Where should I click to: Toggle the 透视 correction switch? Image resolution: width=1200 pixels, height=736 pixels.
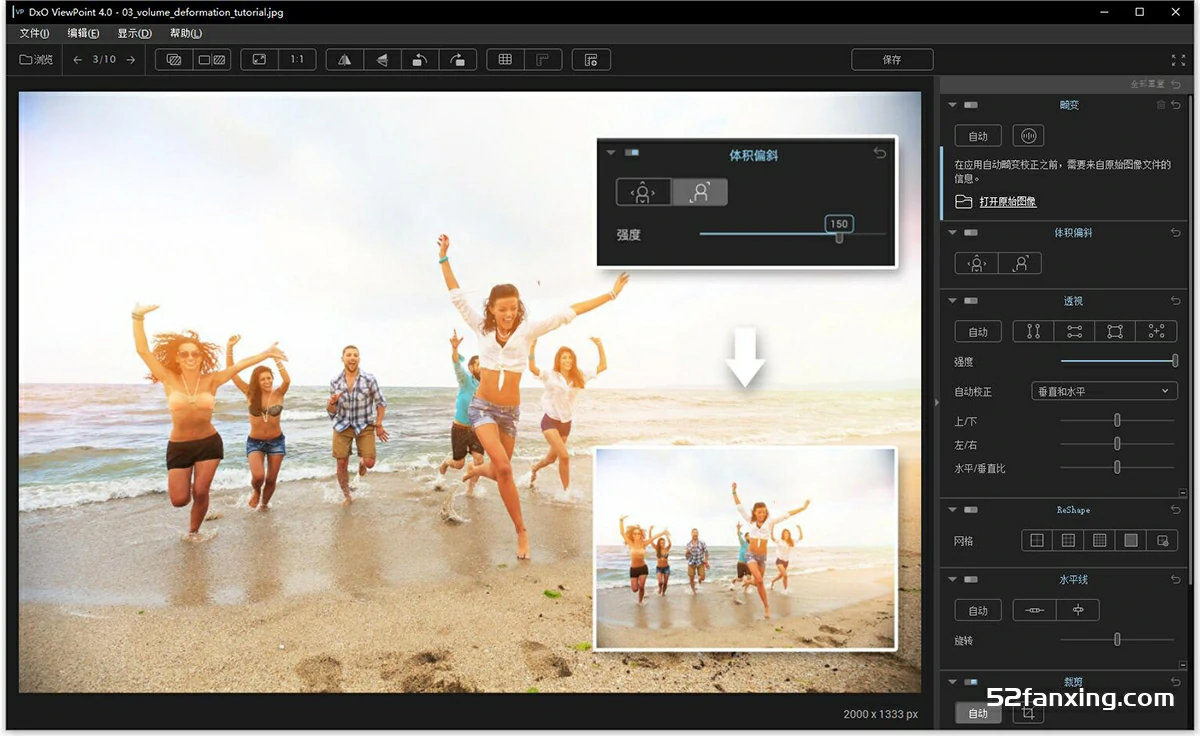[971, 301]
